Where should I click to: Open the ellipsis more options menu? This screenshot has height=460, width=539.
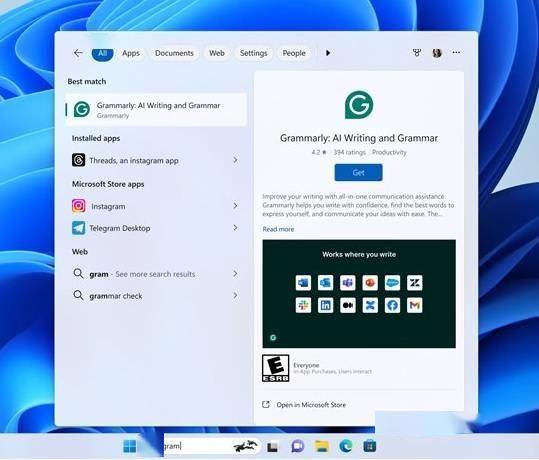point(456,53)
